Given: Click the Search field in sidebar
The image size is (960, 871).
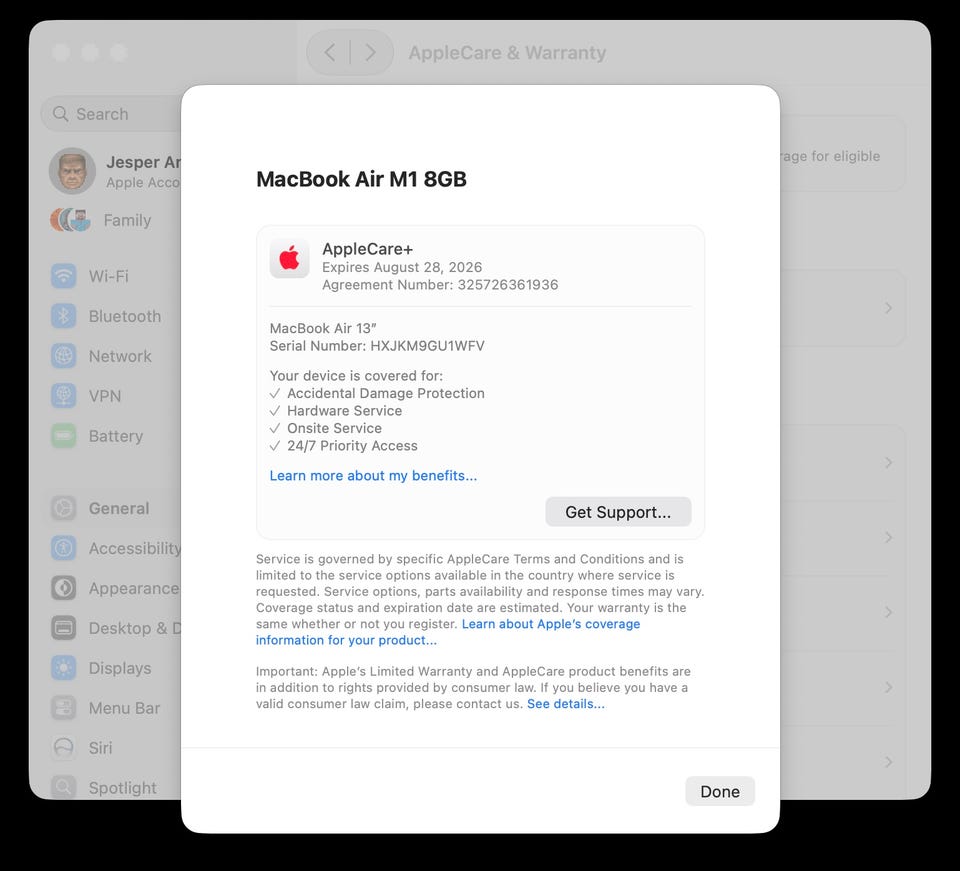Looking at the screenshot, I should 111,114.
